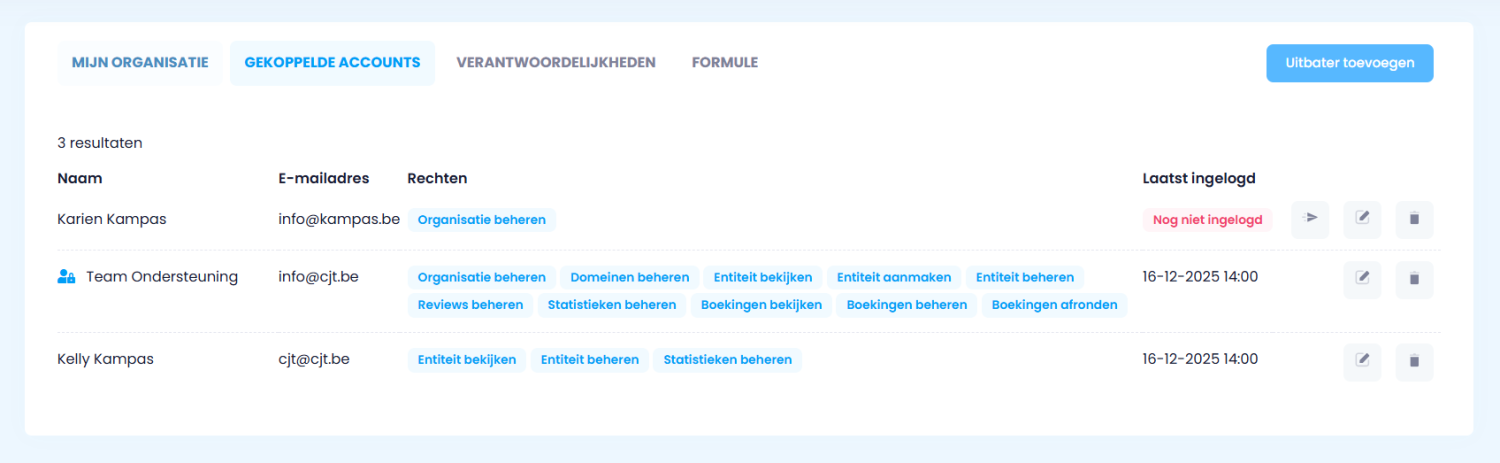
Task: Edit Team Ondersteuning account
Action: point(1362,279)
